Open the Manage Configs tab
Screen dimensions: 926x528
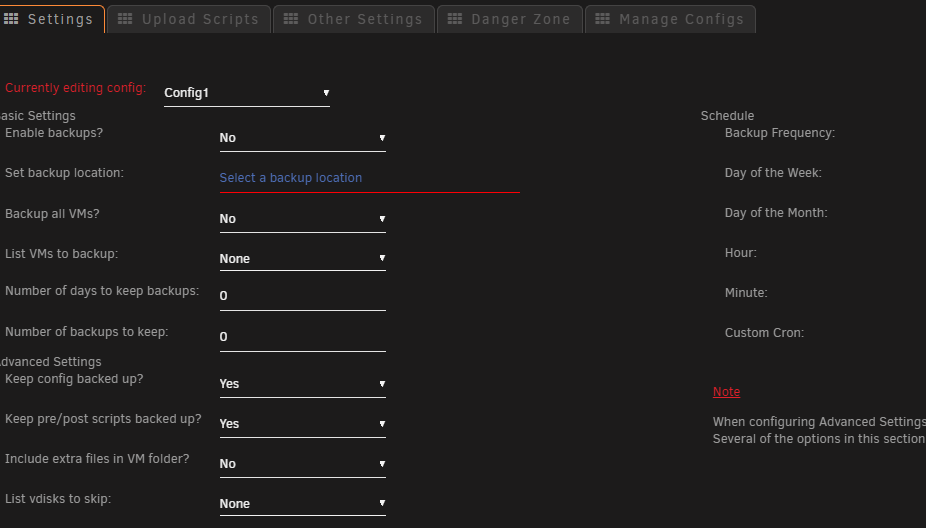click(x=670, y=19)
